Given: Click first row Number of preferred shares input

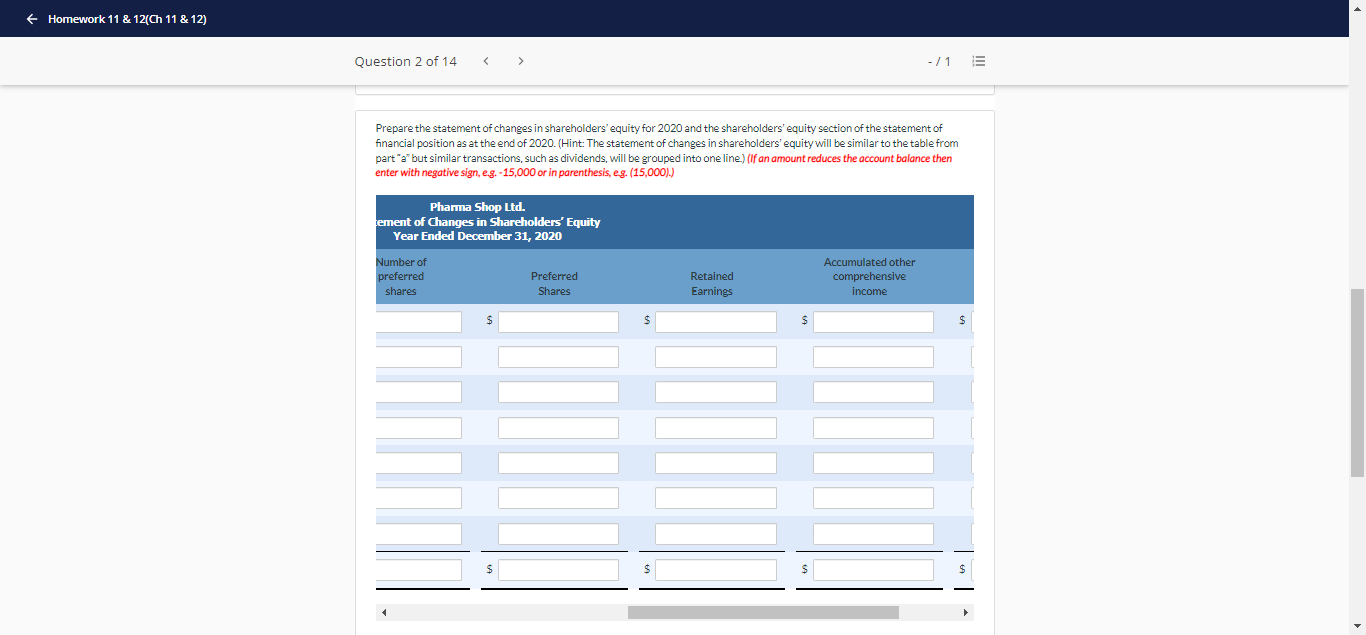Looking at the screenshot, I should 419,322.
